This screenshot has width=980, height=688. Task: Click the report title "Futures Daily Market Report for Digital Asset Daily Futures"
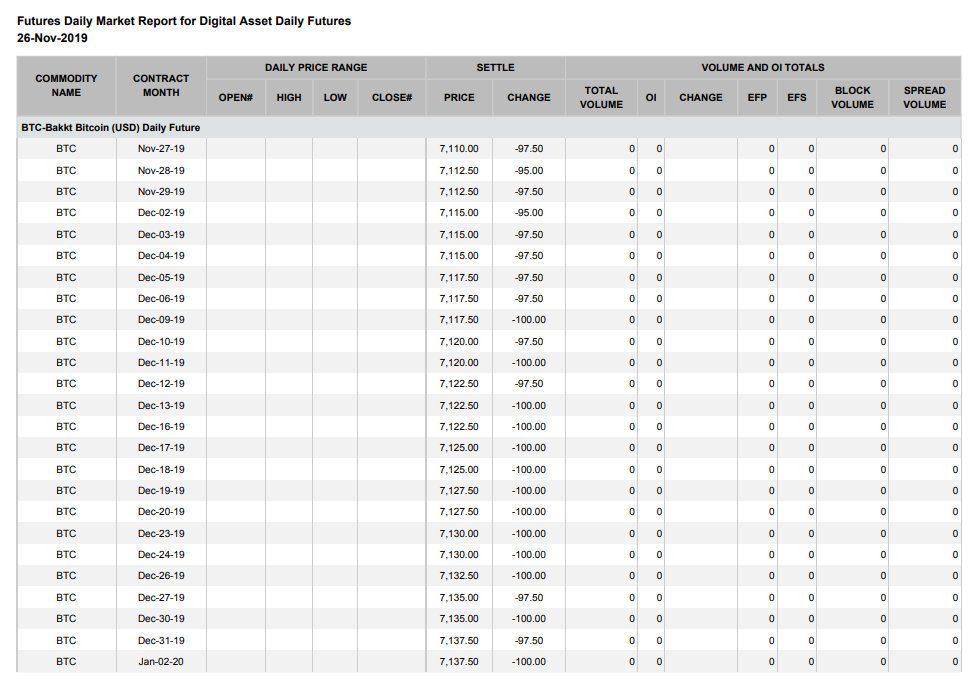[184, 21]
